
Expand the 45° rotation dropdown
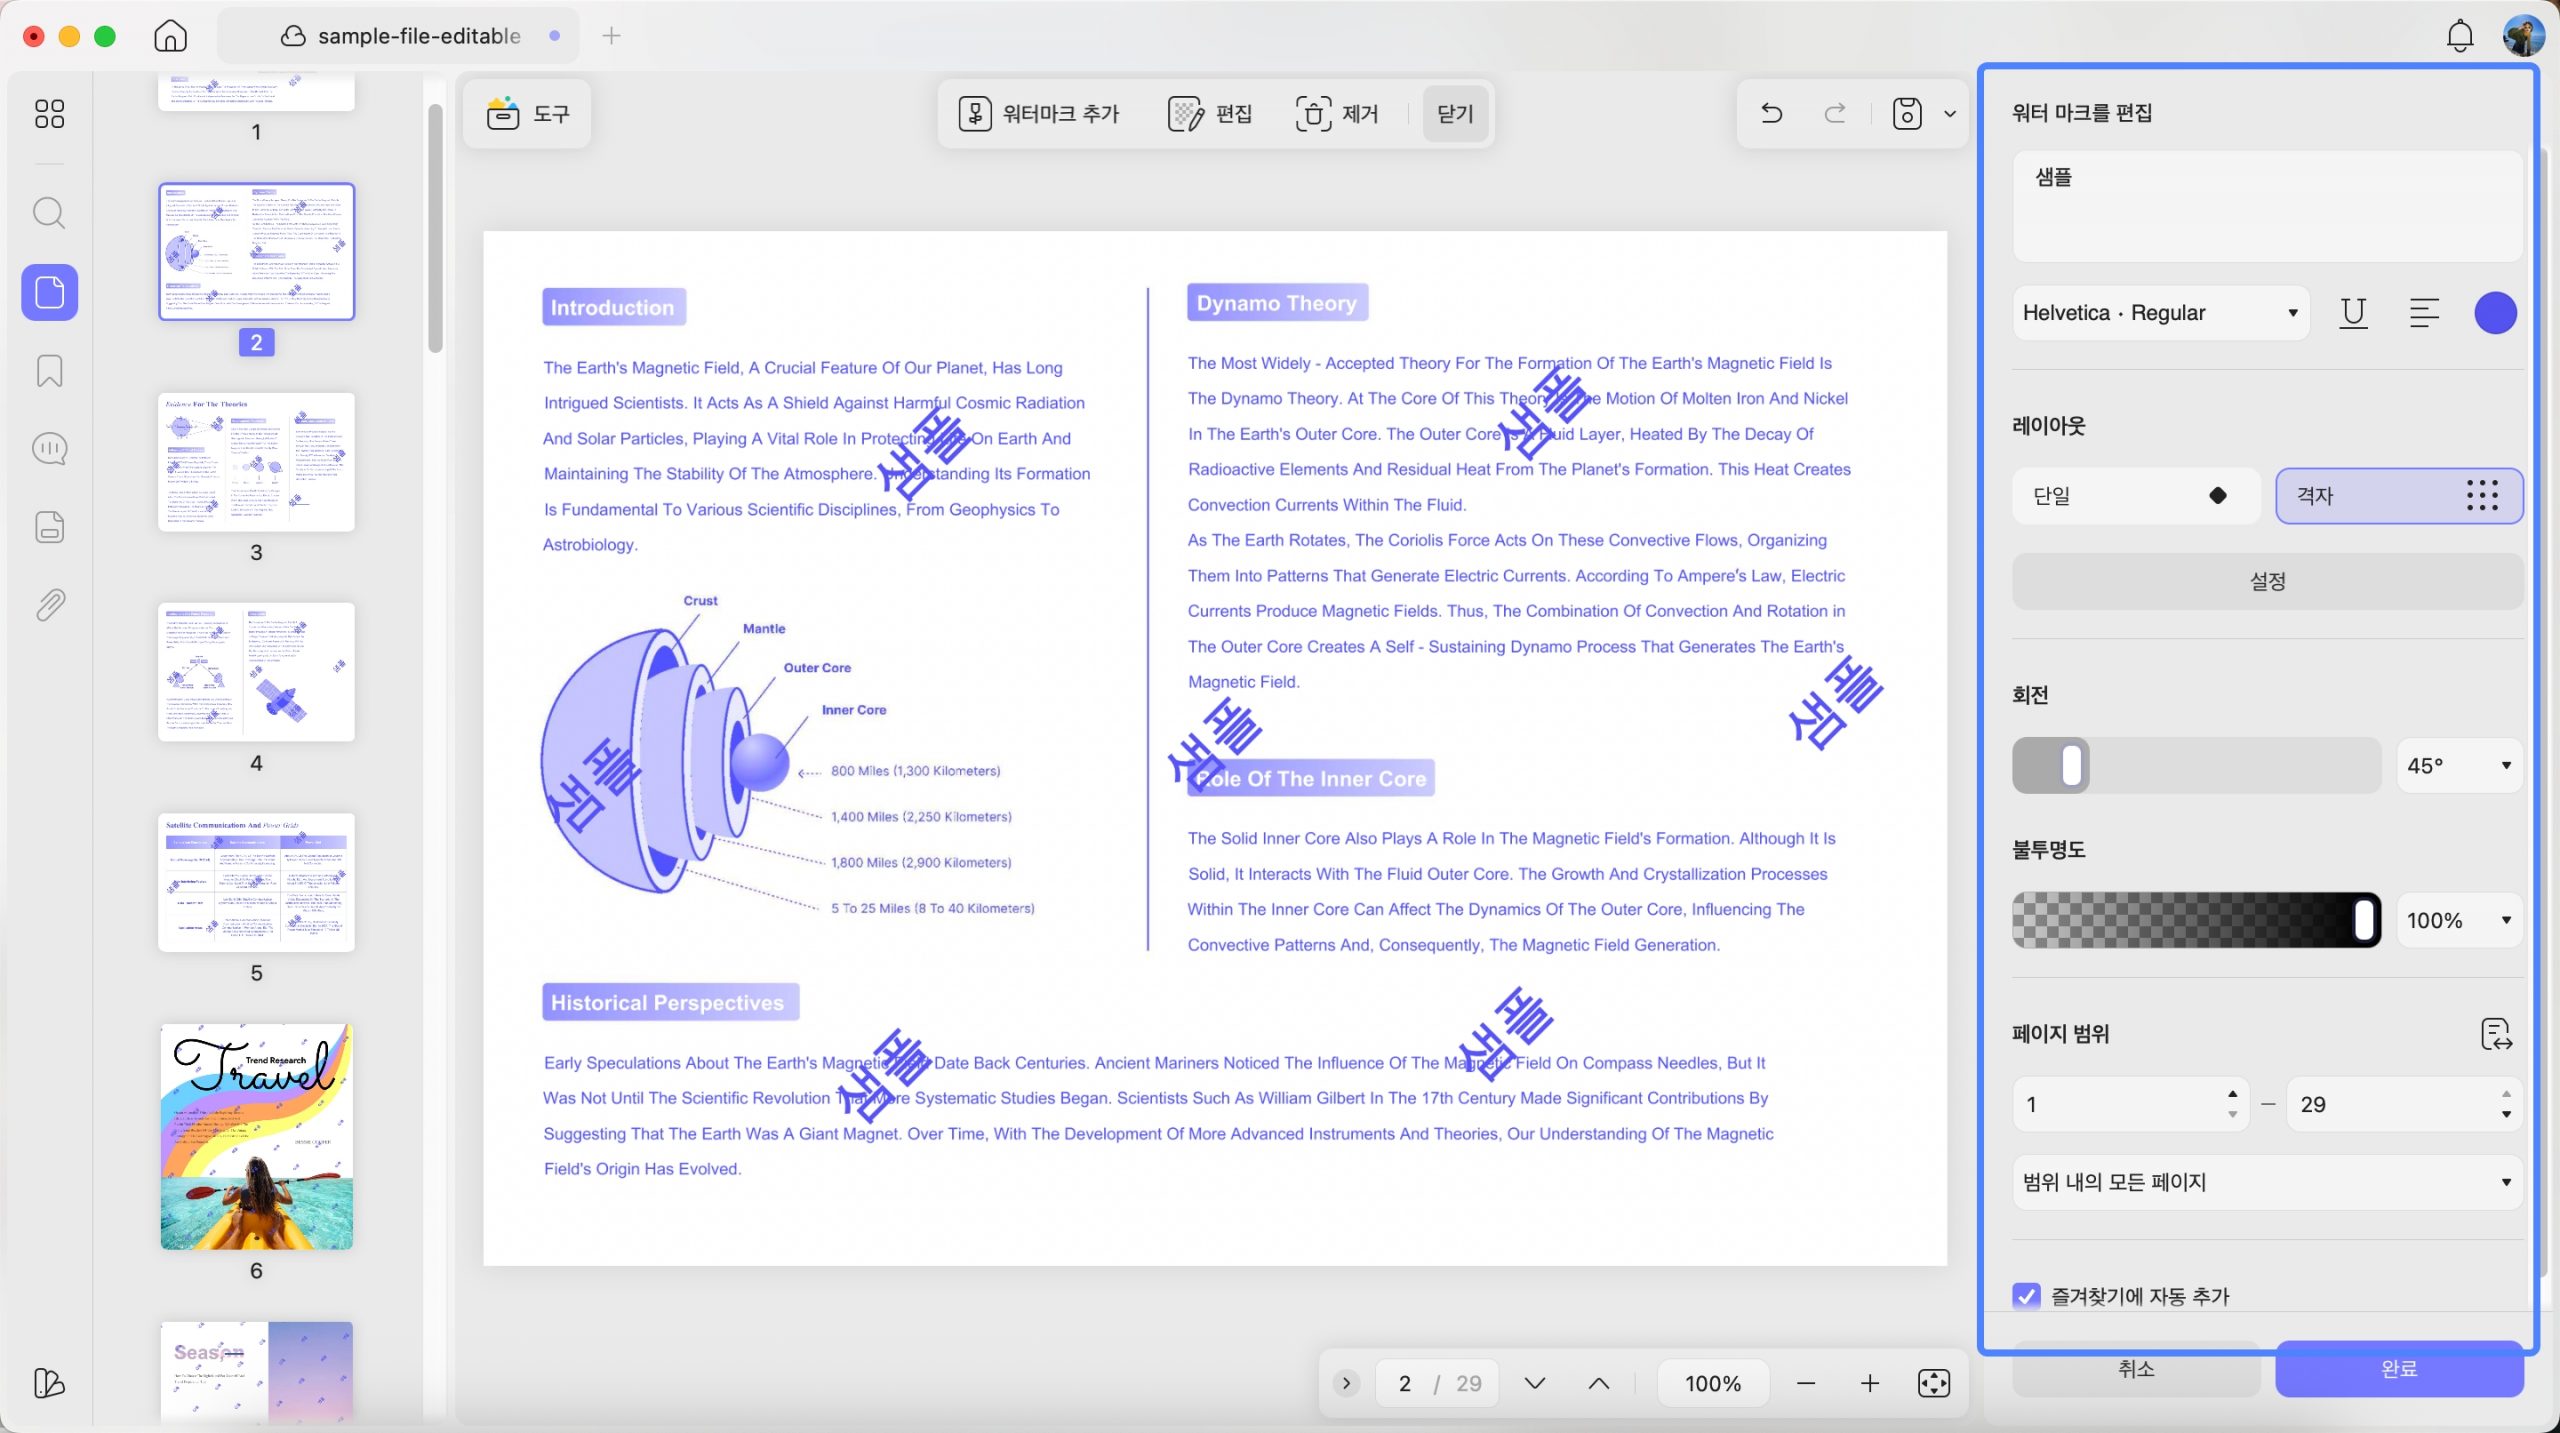tap(2459, 766)
